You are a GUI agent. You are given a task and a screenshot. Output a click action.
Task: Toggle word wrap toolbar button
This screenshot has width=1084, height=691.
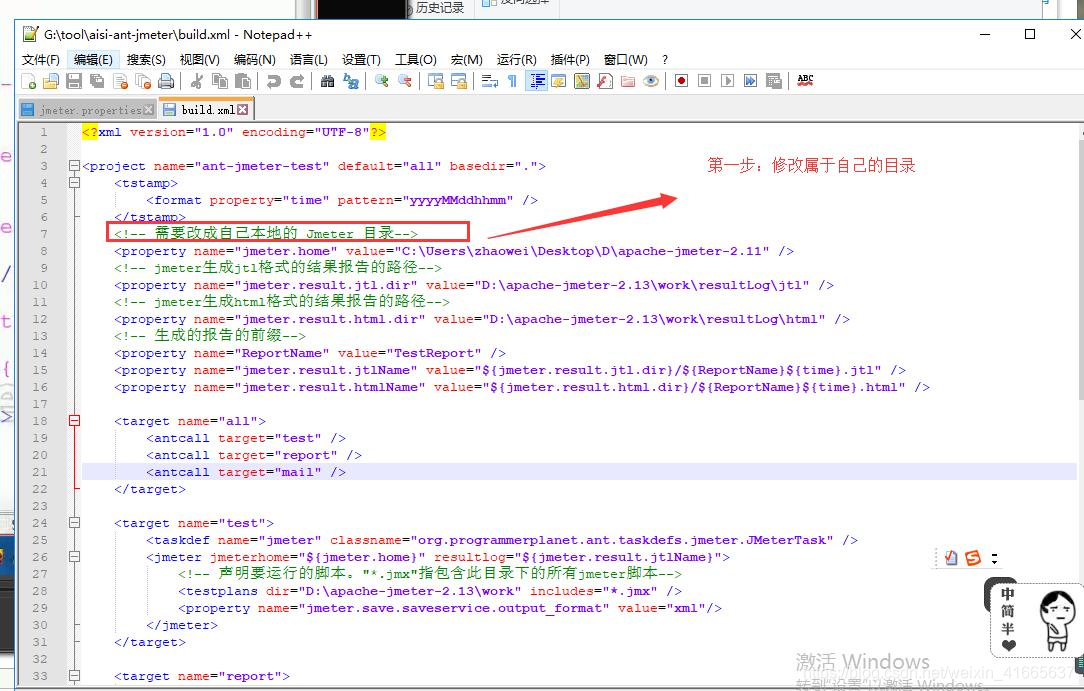coord(489,82)
